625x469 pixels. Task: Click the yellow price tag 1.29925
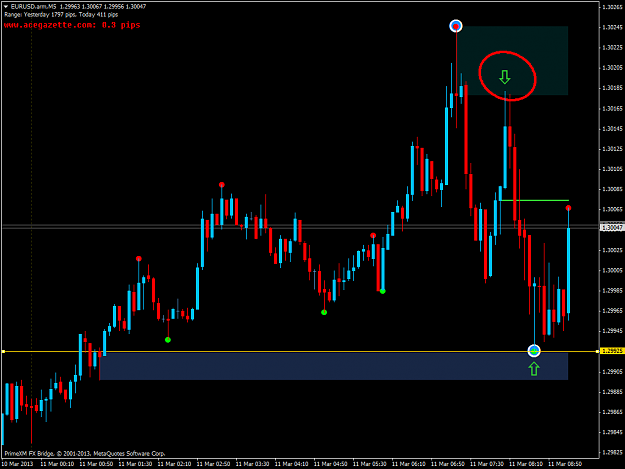coord(612,351)
